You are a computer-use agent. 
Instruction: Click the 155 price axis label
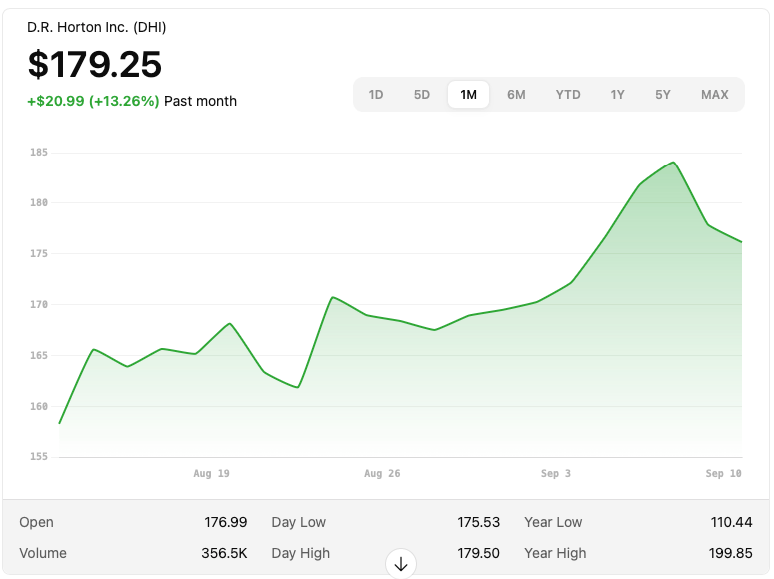39,457
